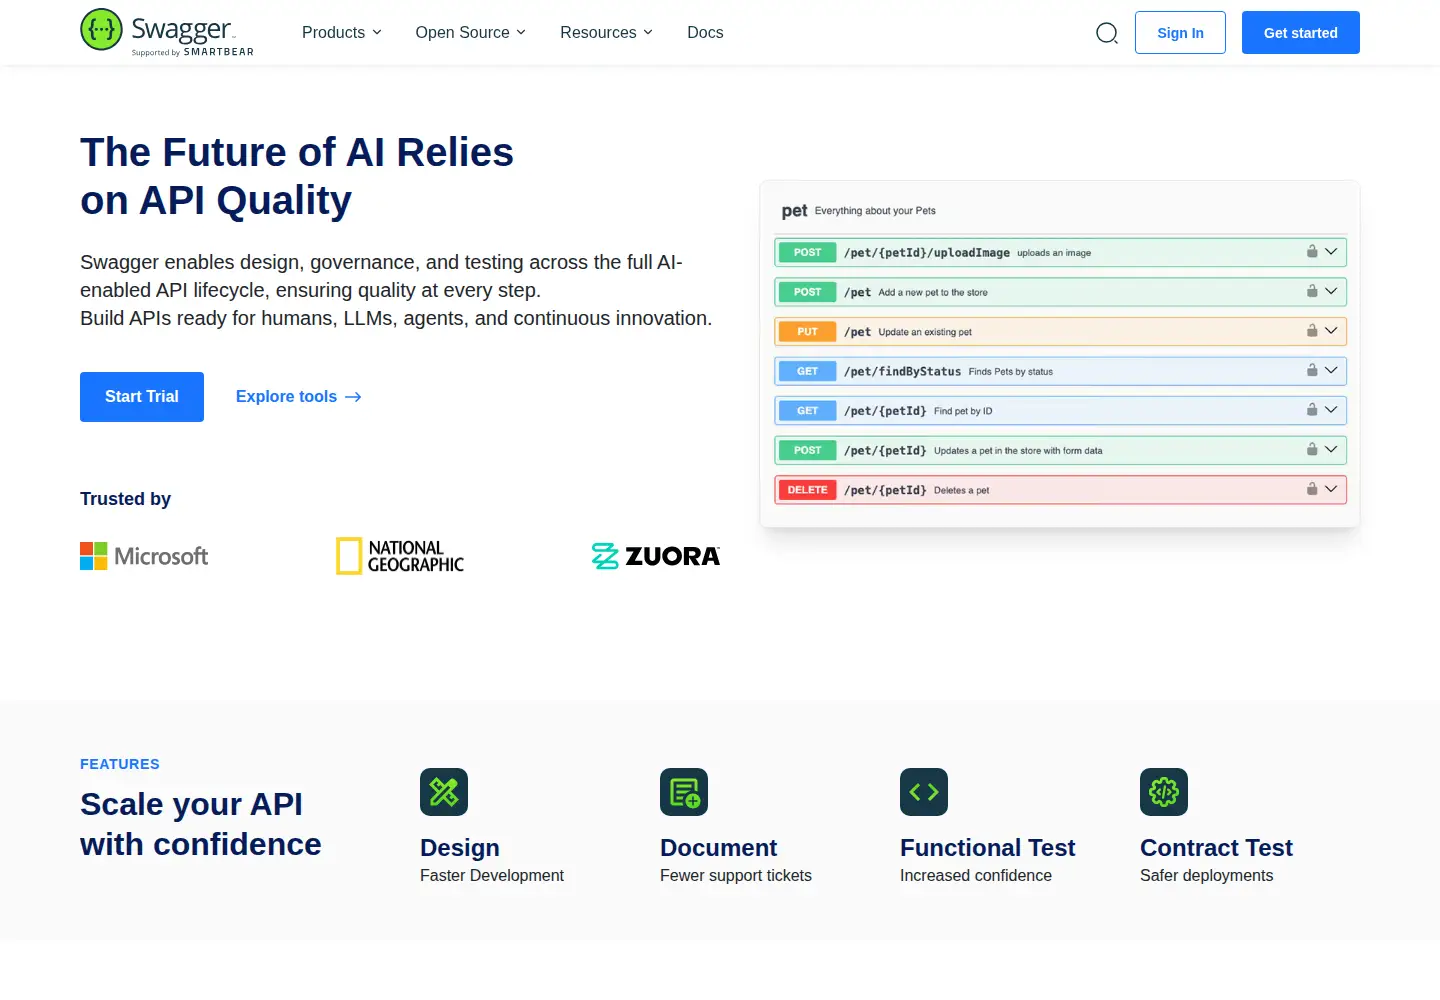Screen dimensions: 1440x1000
Task: Click lock icon on /pet/findByStatus row
Action: coord(1312,371)
